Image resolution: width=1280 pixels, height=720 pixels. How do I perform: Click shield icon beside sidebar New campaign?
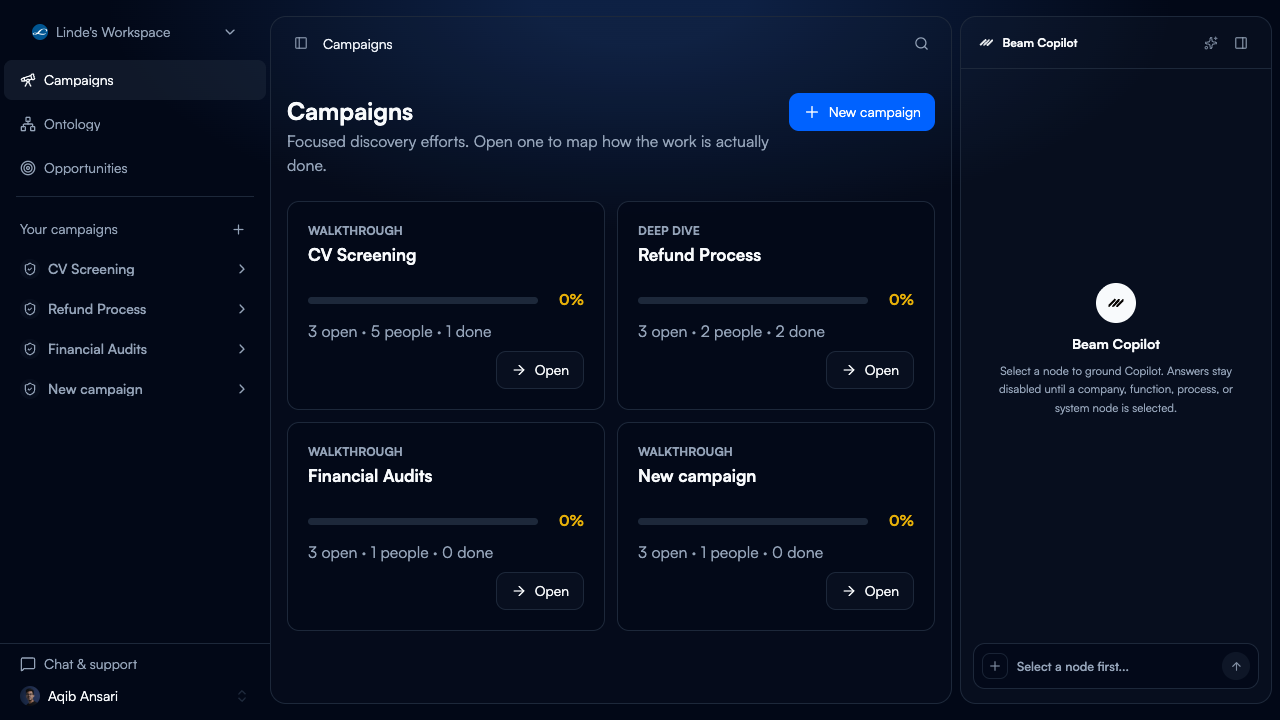tap(30, 389)
